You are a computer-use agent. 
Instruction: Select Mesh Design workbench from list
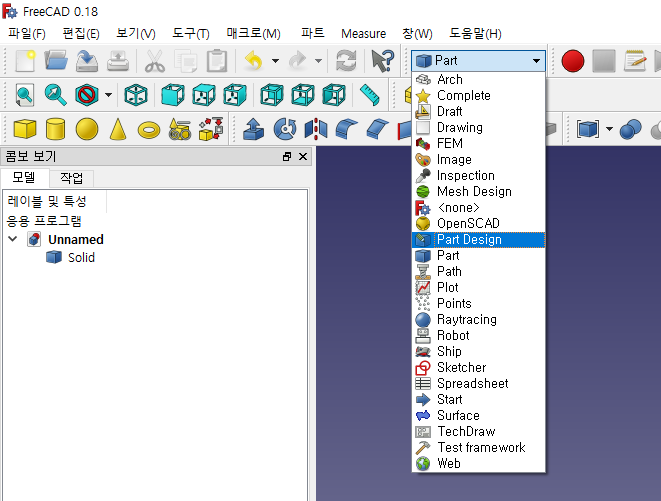[x=478, y=191]
